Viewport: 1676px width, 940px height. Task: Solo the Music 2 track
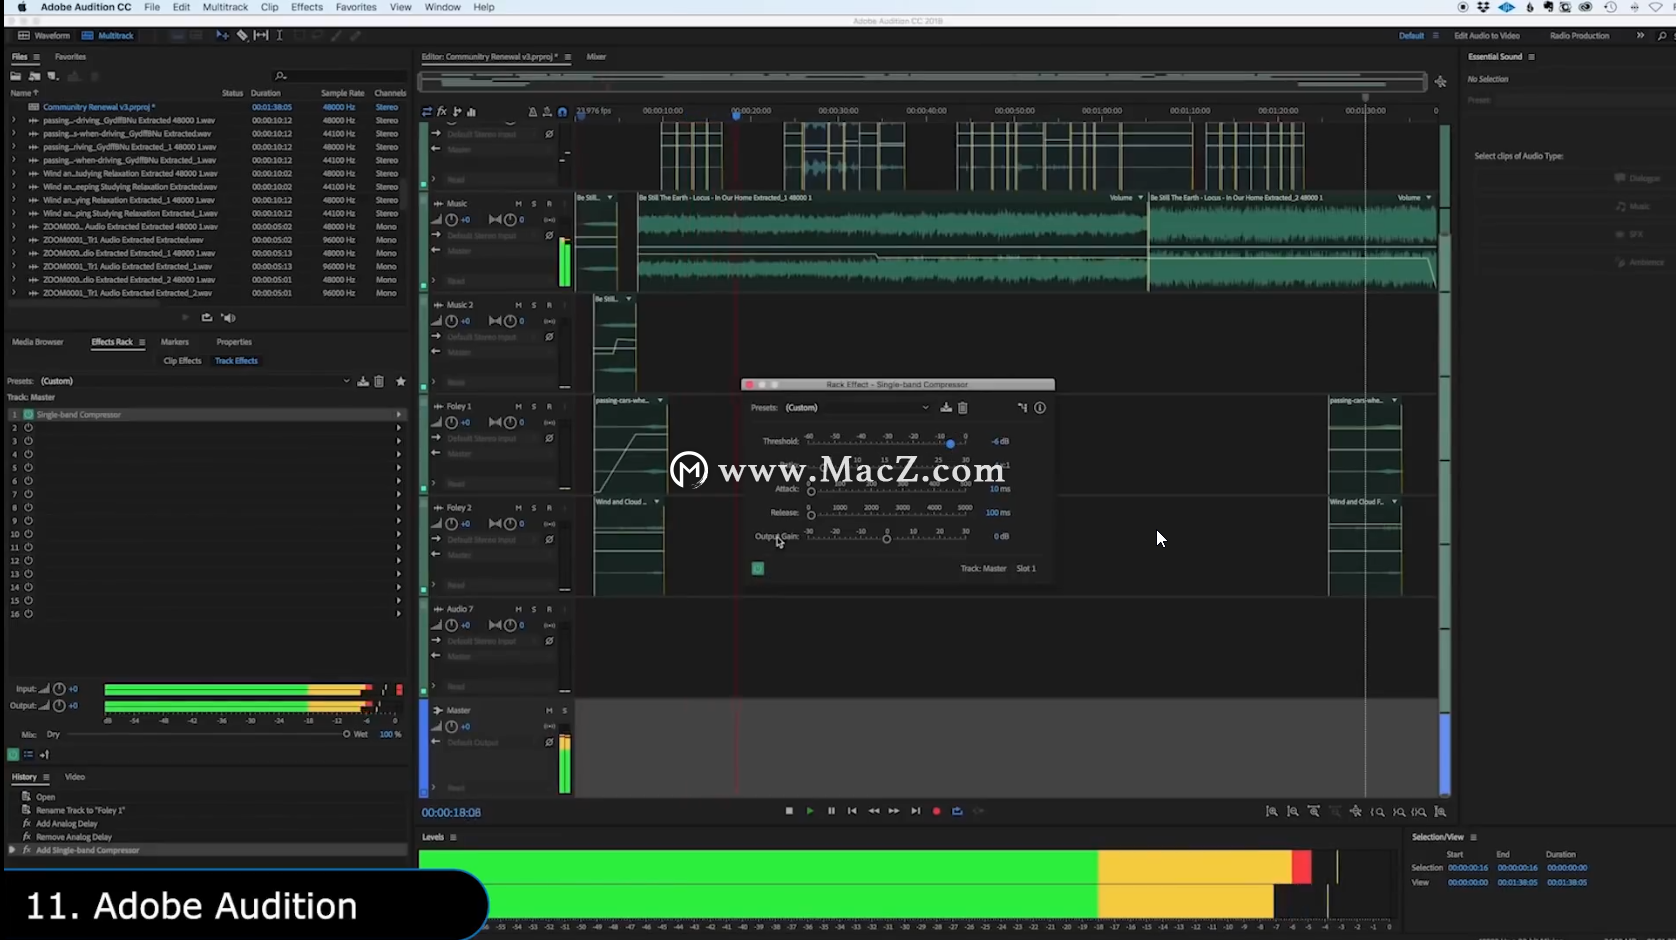pyautogui.click(x=534, y=305)
